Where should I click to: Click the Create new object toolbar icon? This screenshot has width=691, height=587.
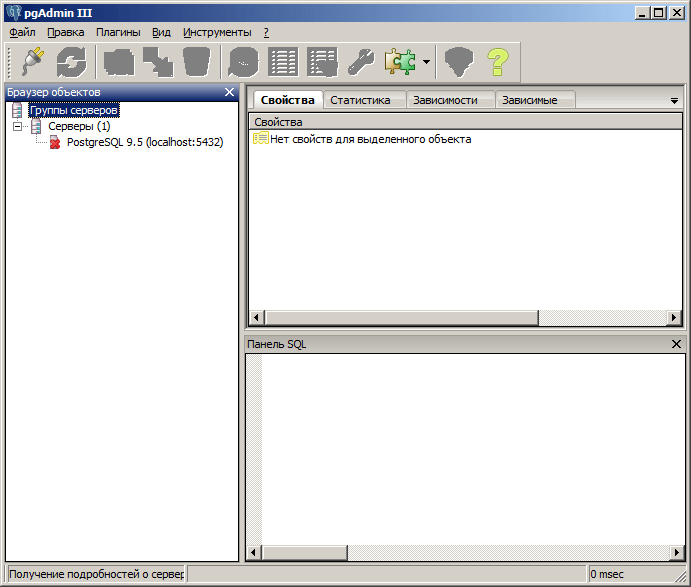(x=158, y=62)
